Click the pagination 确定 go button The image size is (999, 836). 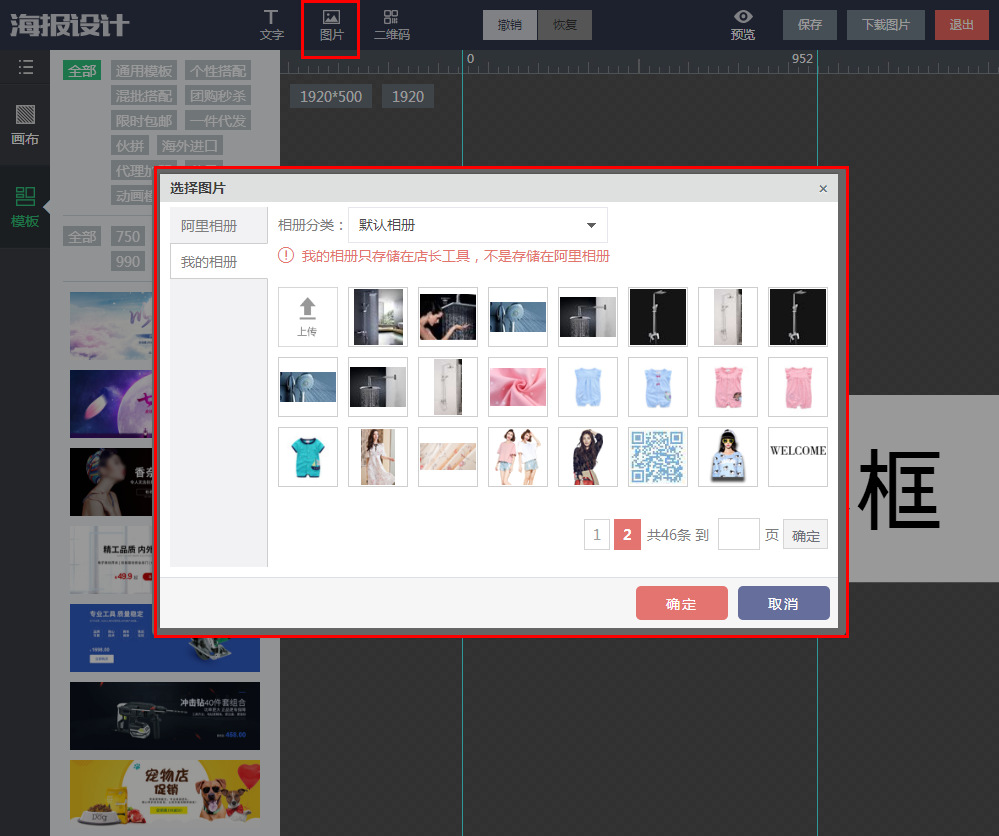[805, 535]
